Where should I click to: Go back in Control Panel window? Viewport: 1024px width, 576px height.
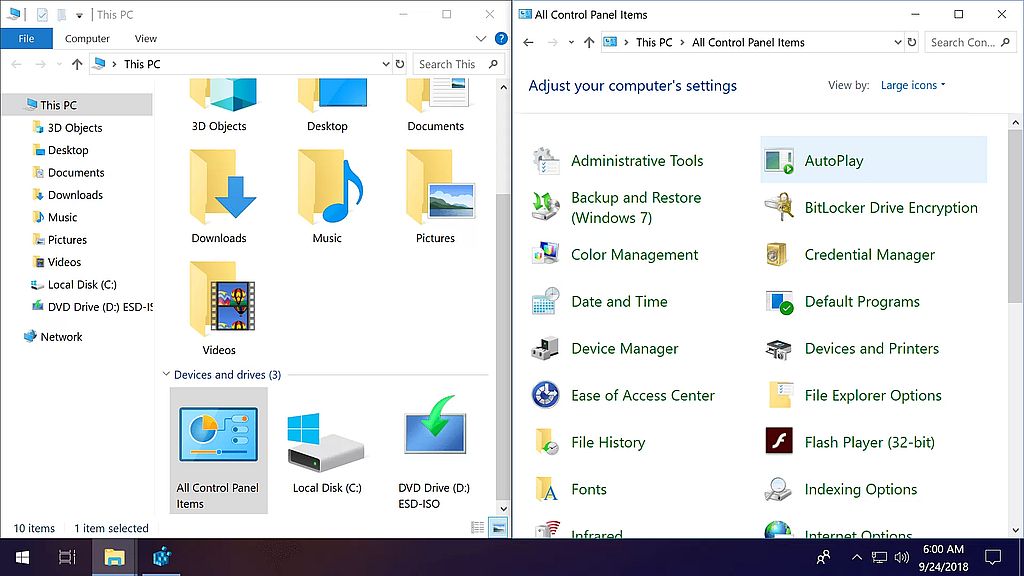[528, 42]
